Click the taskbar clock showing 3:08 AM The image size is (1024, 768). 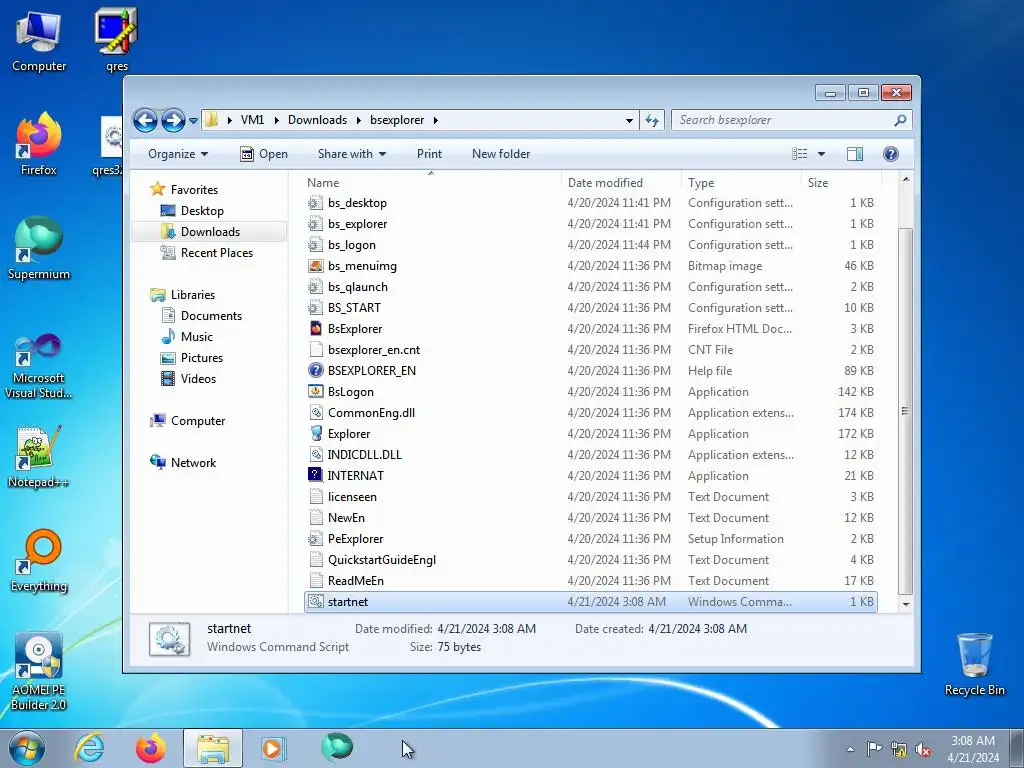coord(972,749)
